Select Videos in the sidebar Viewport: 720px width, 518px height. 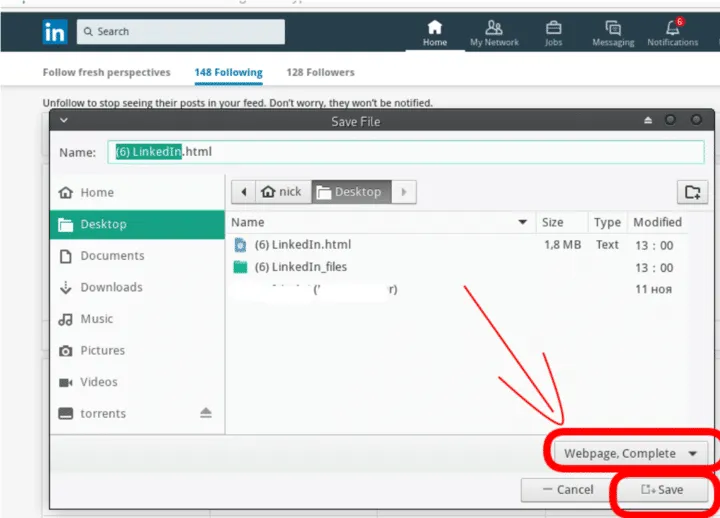click(x=137, y=382)
